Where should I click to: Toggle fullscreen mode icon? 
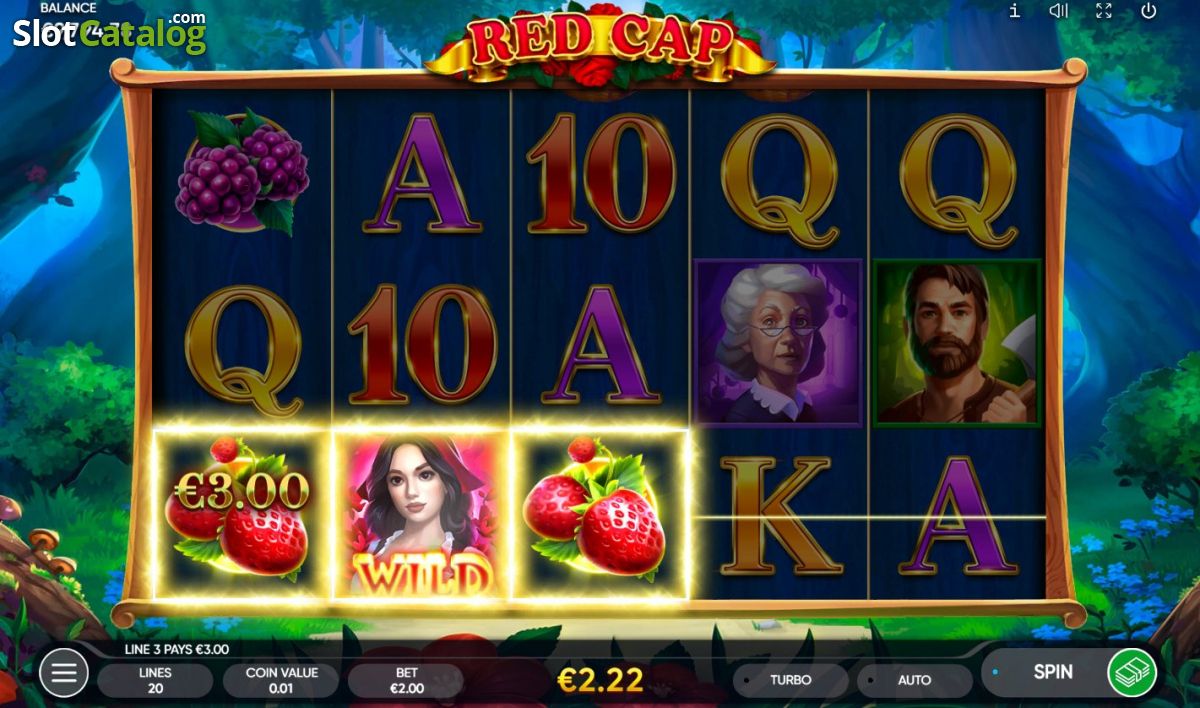click(1104, 11)
